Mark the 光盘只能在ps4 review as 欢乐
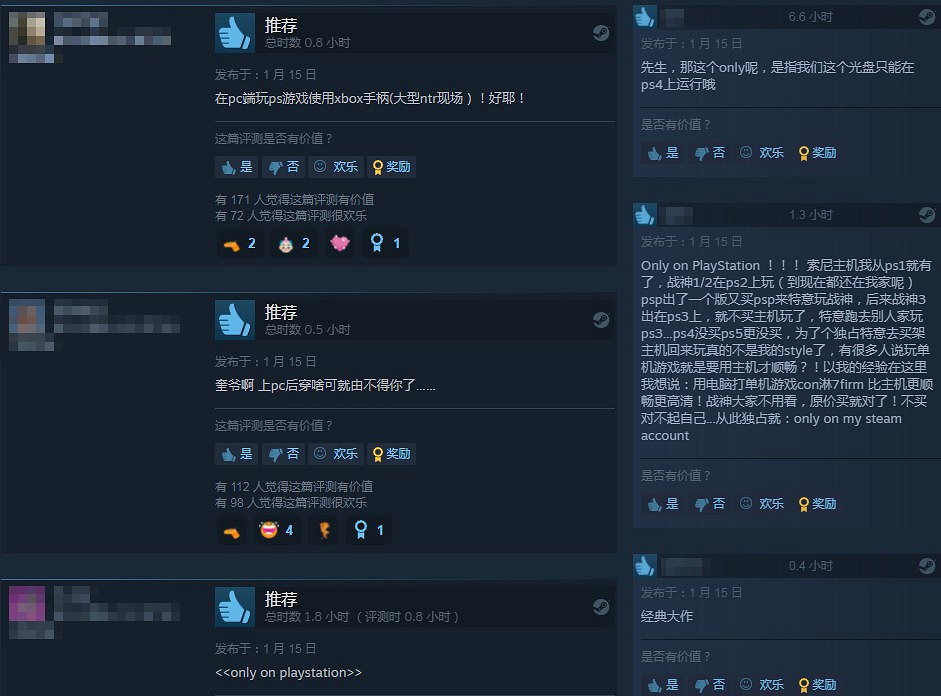Screen dimensions: 941x696 pos(762,153)
